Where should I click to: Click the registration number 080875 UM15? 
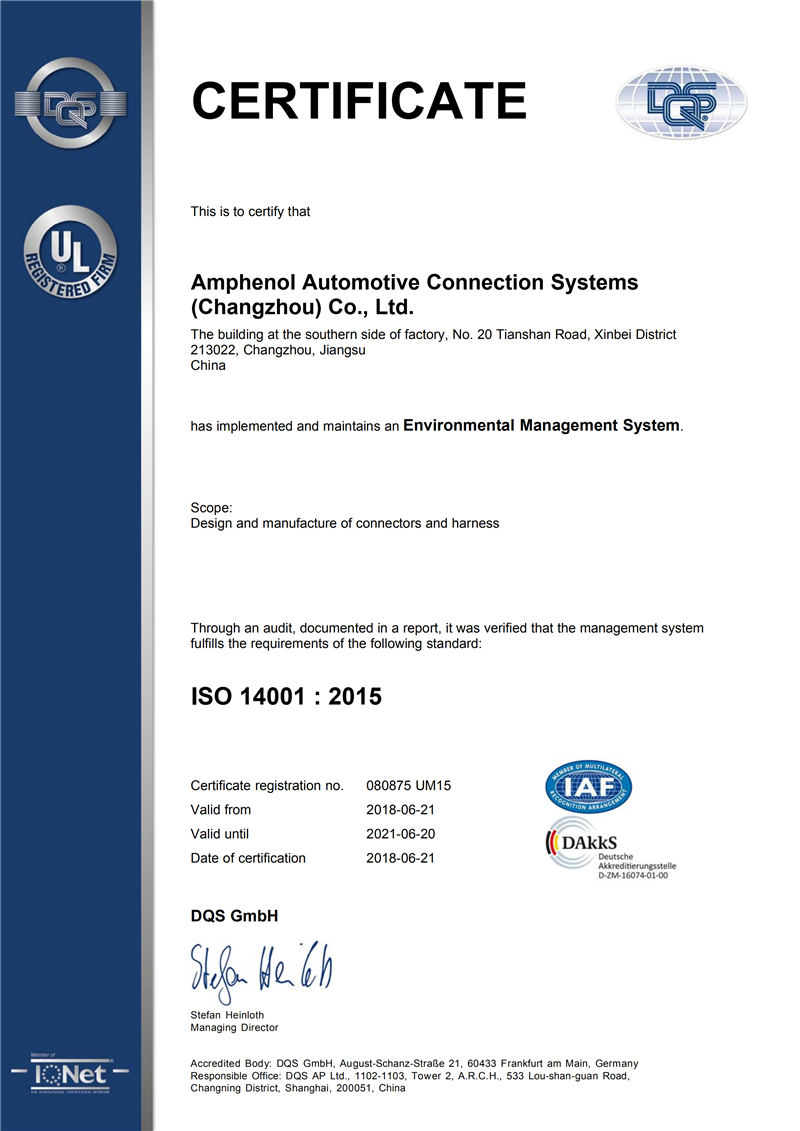408,785
